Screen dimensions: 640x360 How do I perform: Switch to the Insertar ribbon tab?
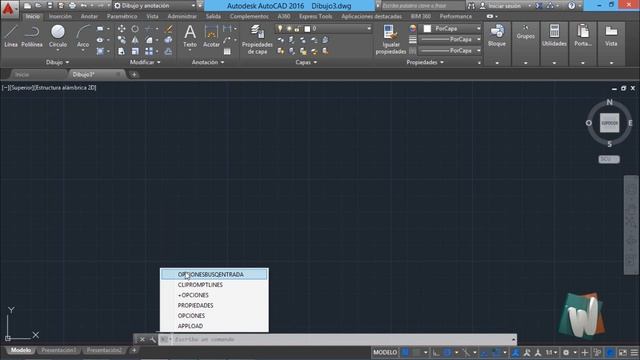(60, 16)
